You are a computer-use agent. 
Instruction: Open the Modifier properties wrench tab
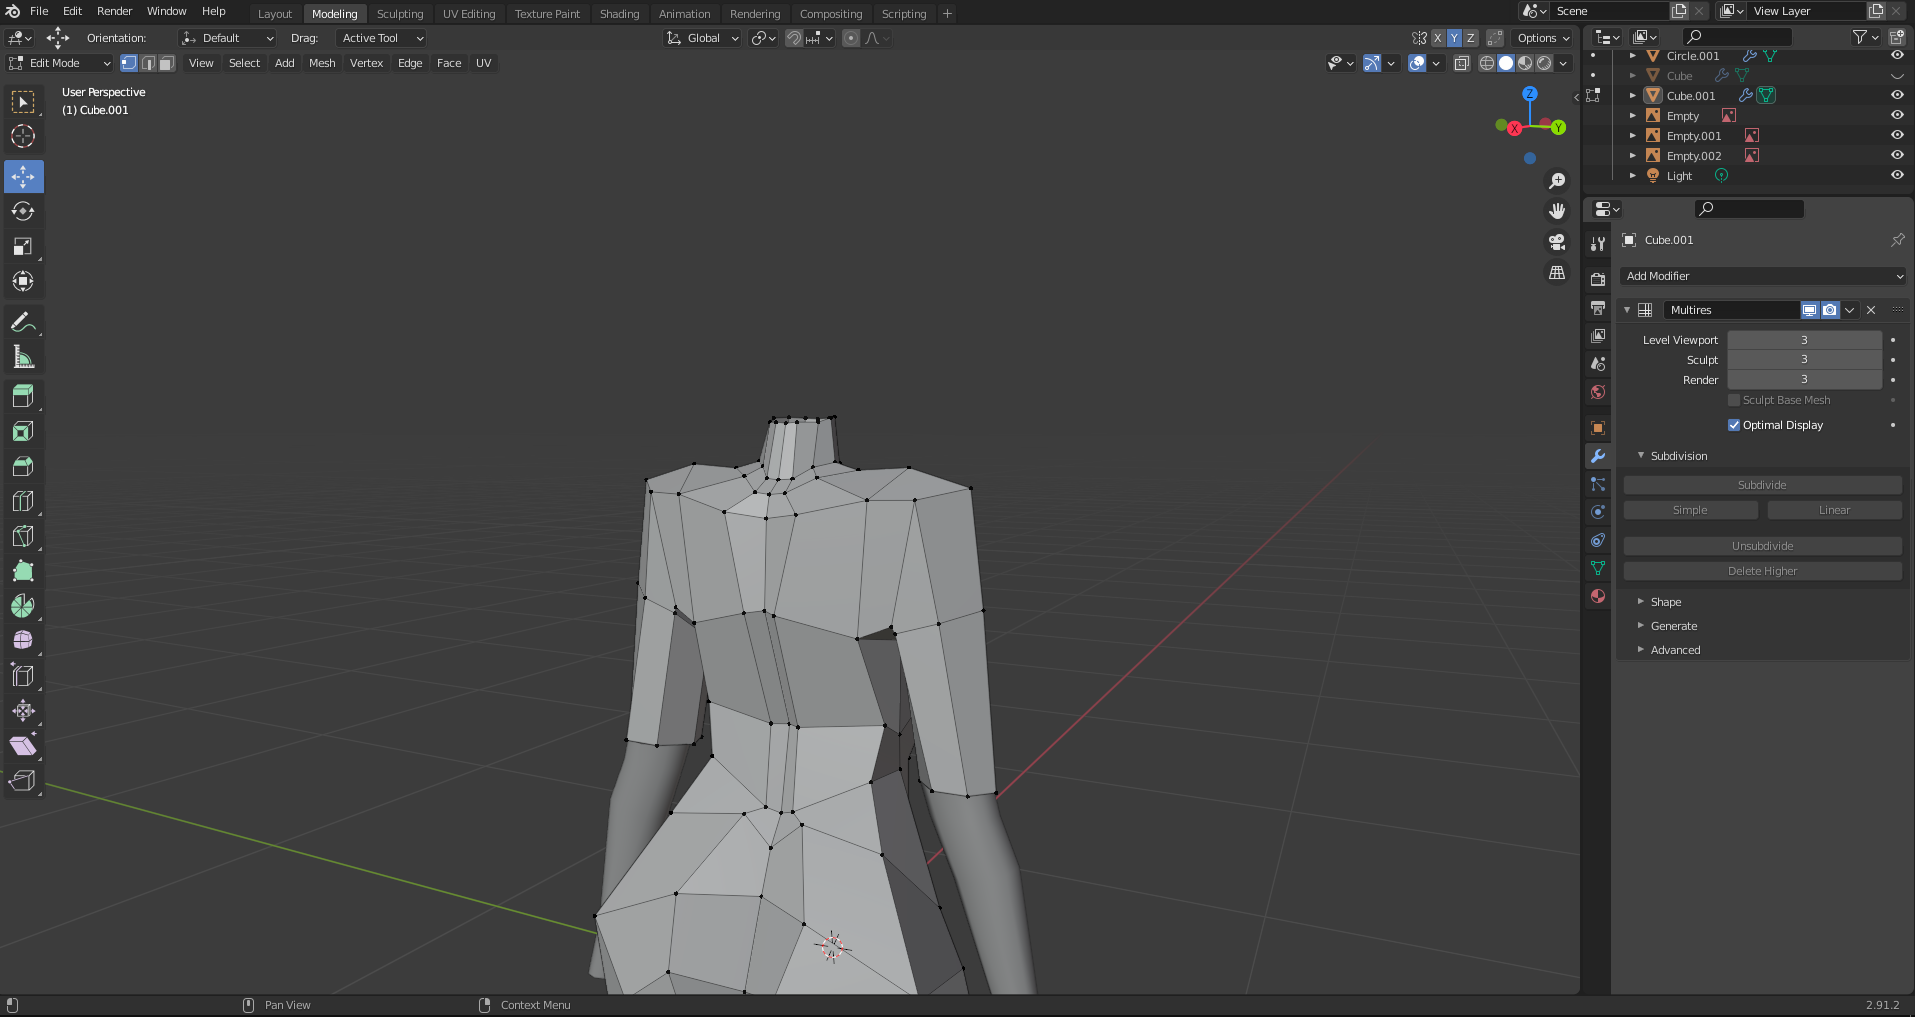tap(1598, 456)
